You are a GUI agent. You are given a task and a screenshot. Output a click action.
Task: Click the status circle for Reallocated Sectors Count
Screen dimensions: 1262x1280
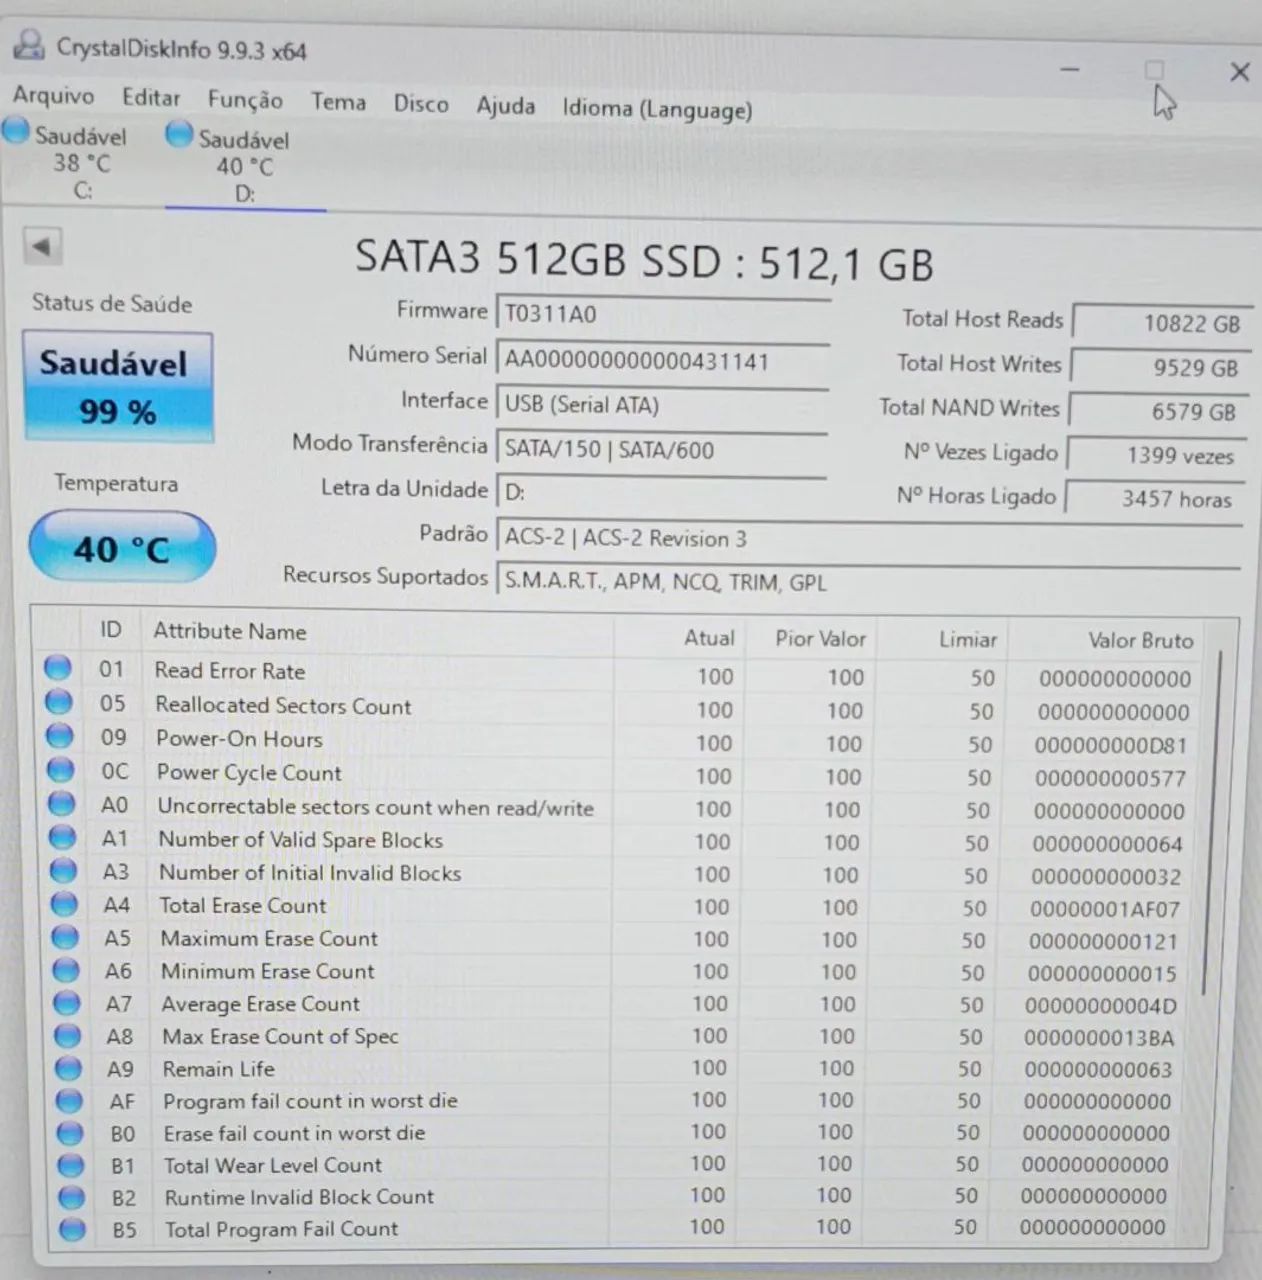pyautogui.click(x=59, y=702)
